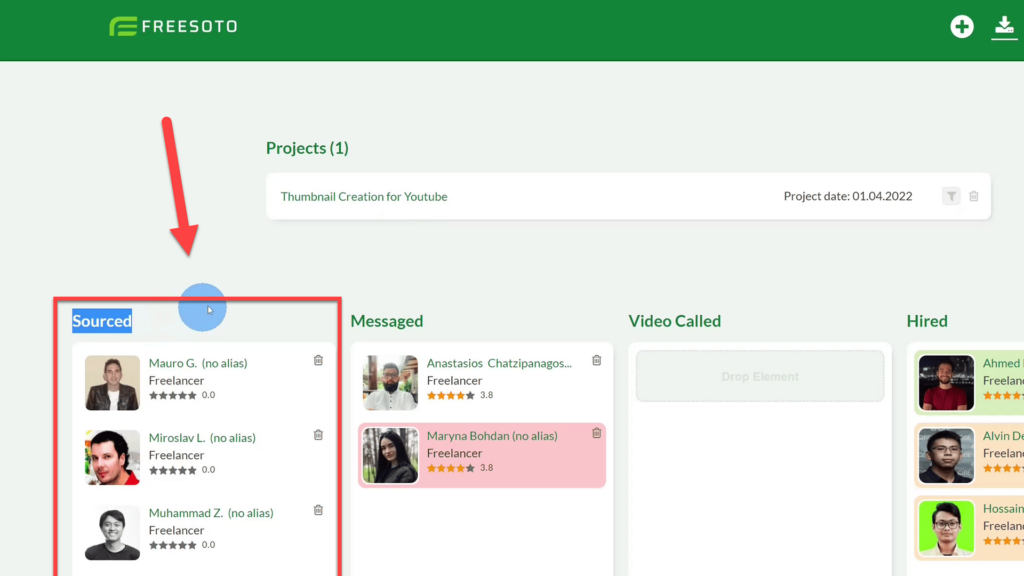Viewport: 1024px width, 576px height.
Task: Click the Messaged column heading
Action: (x=387, y=321)
